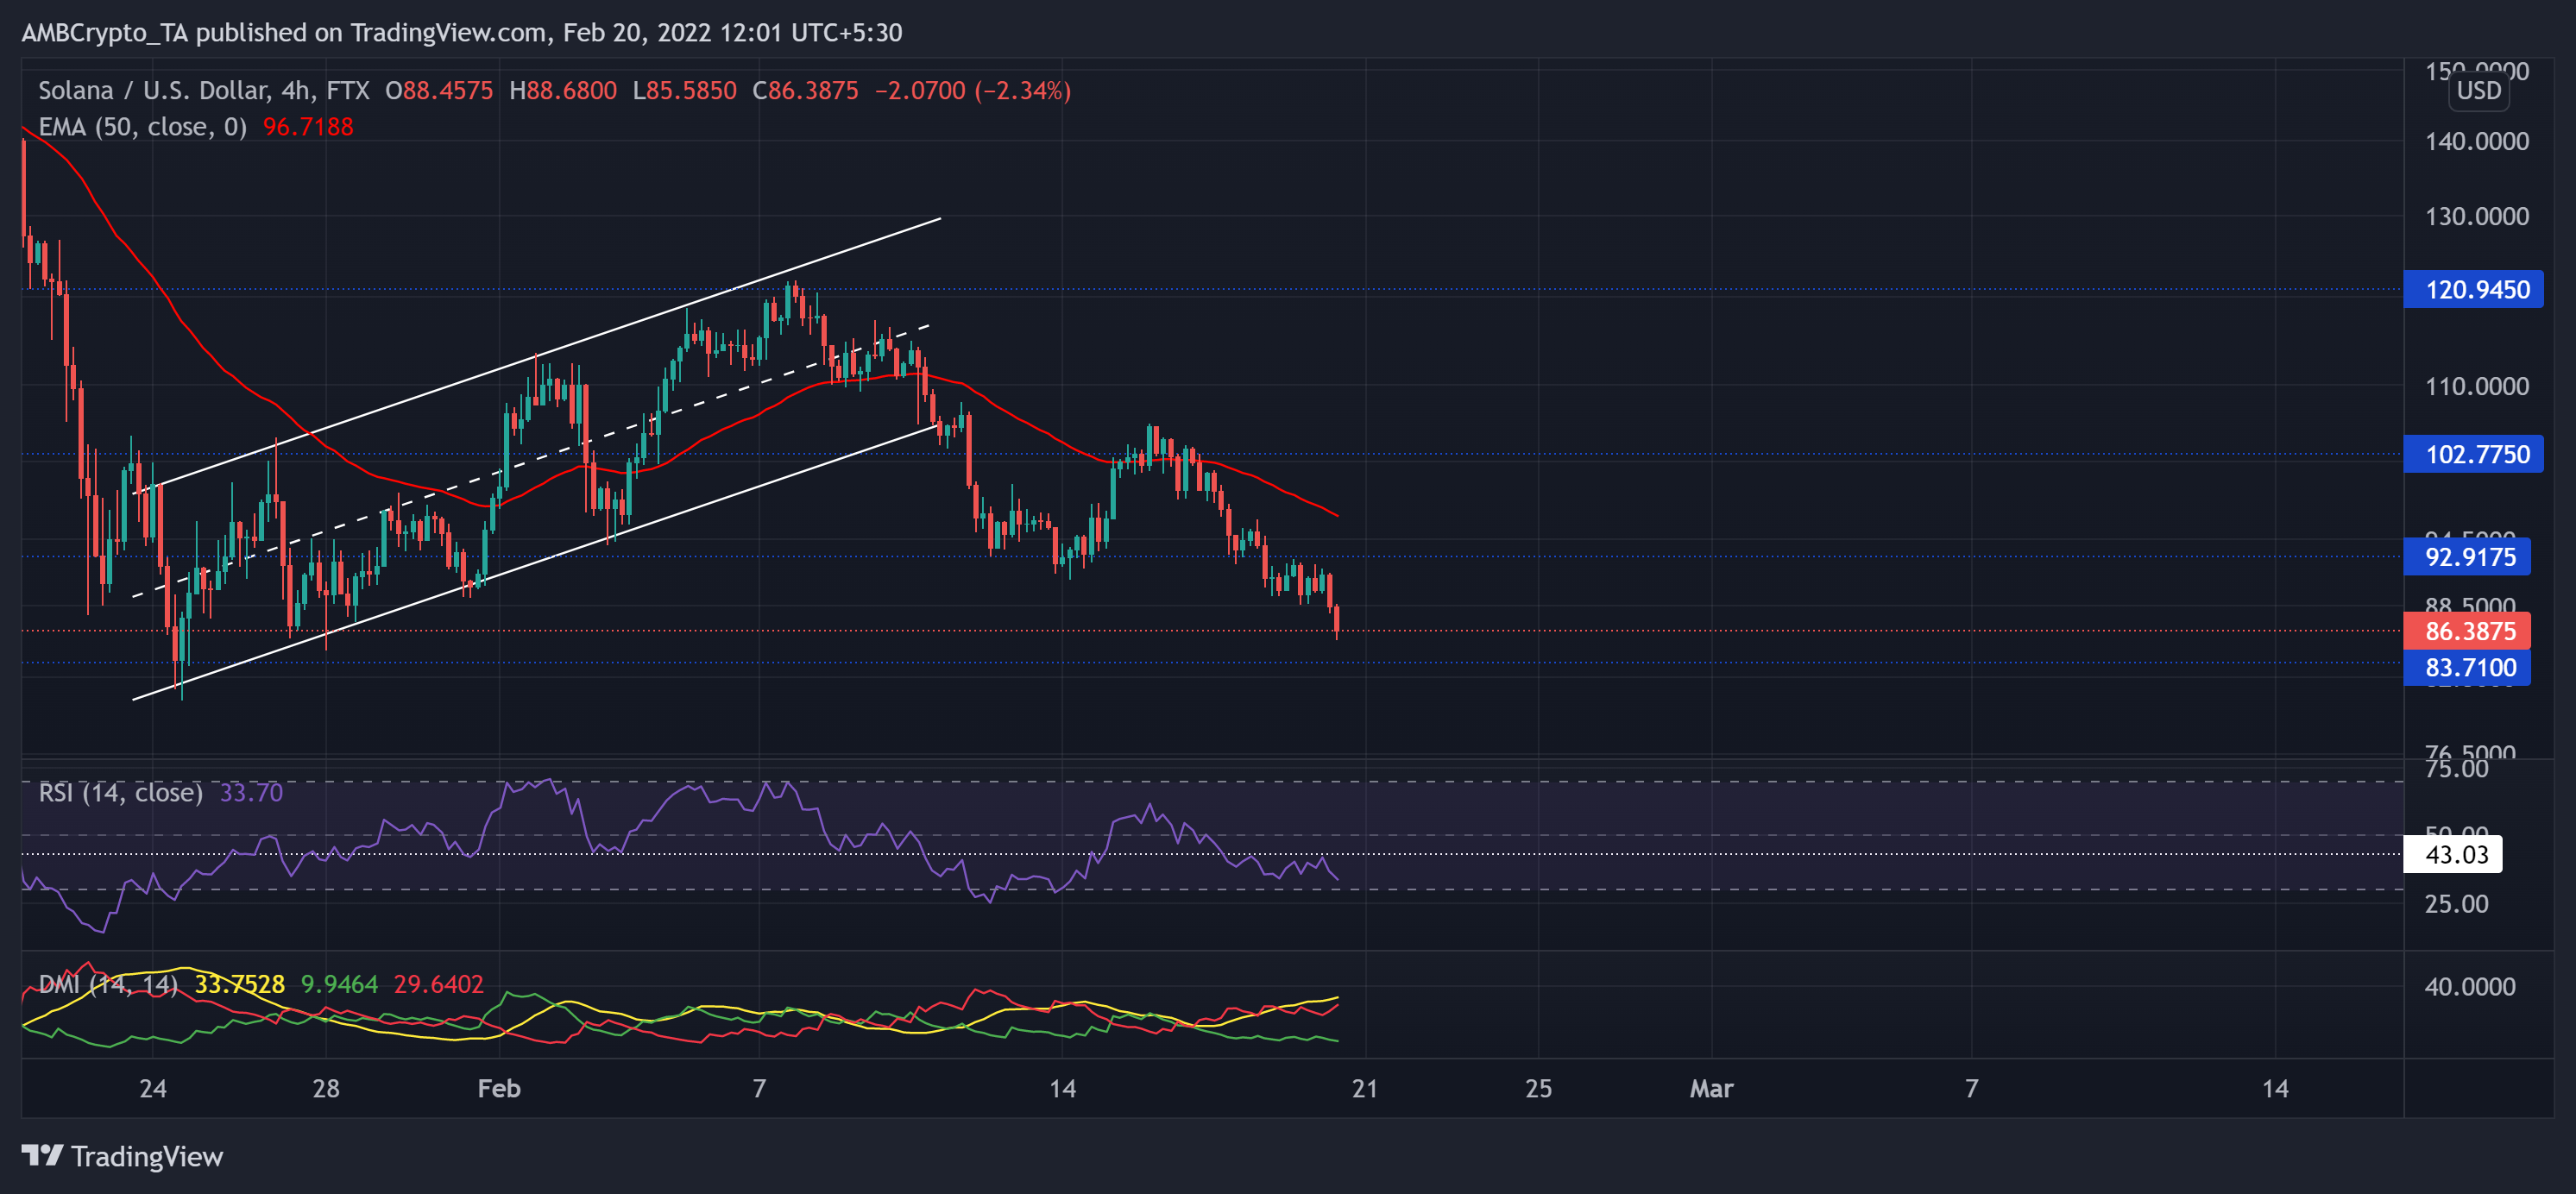Click the change value −2.0700 (−2.34%)

[x=972, y=91]
